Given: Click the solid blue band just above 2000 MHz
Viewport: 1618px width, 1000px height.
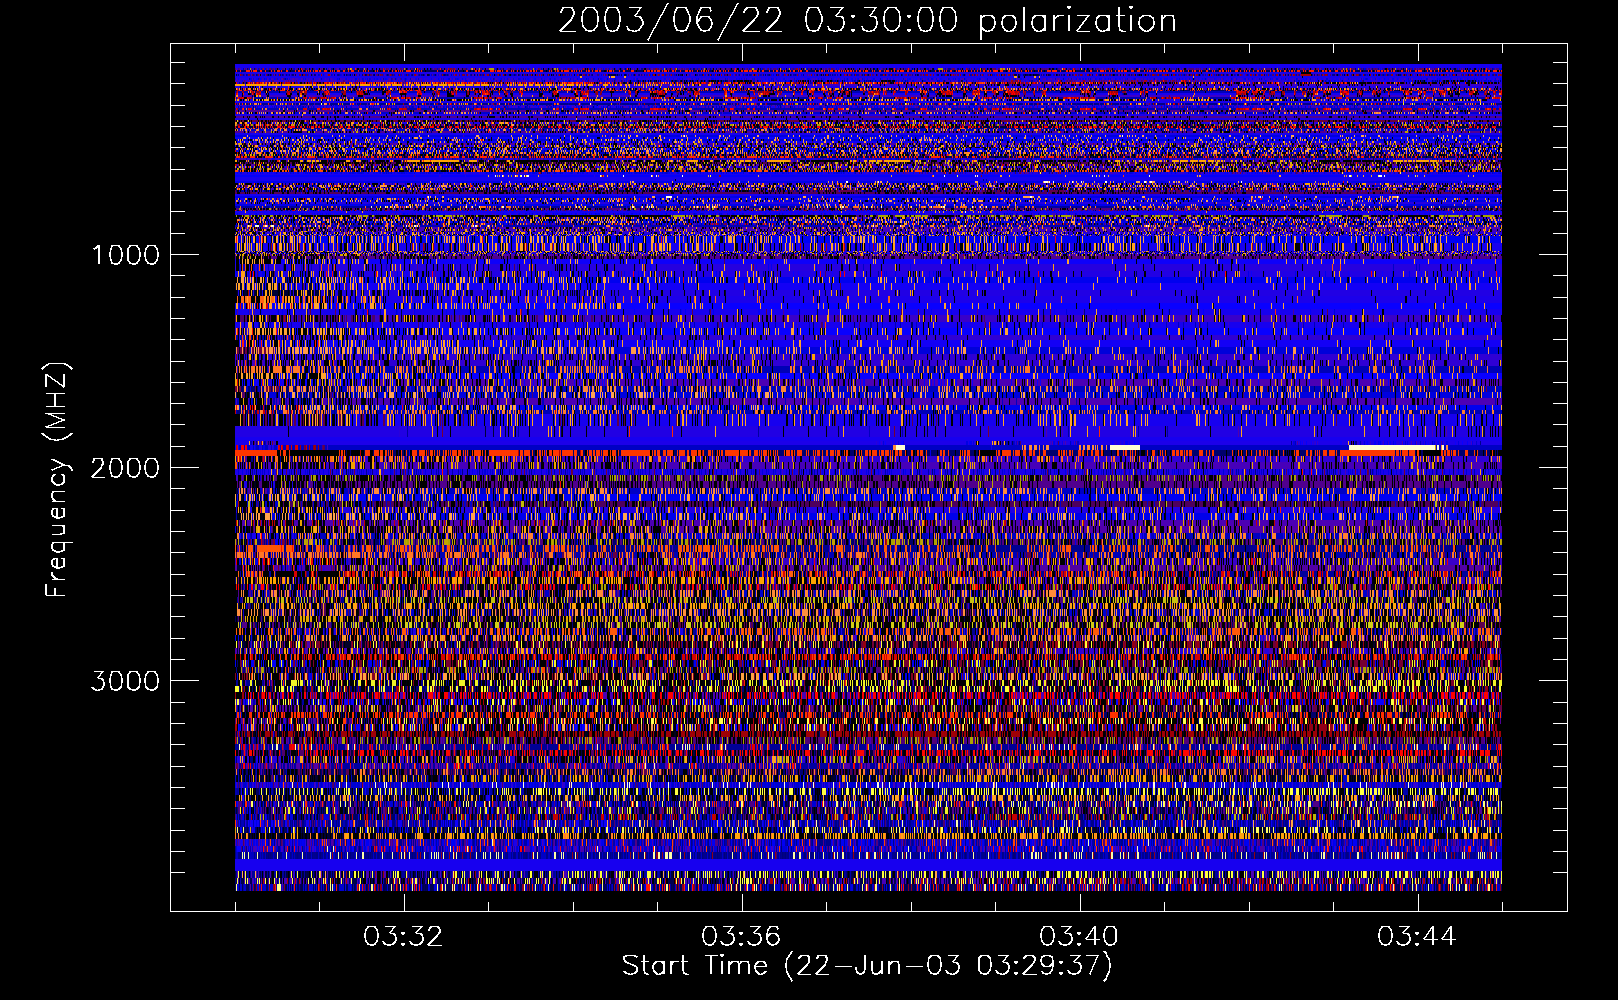Looking at the screenshot, I should coord(868,437).
